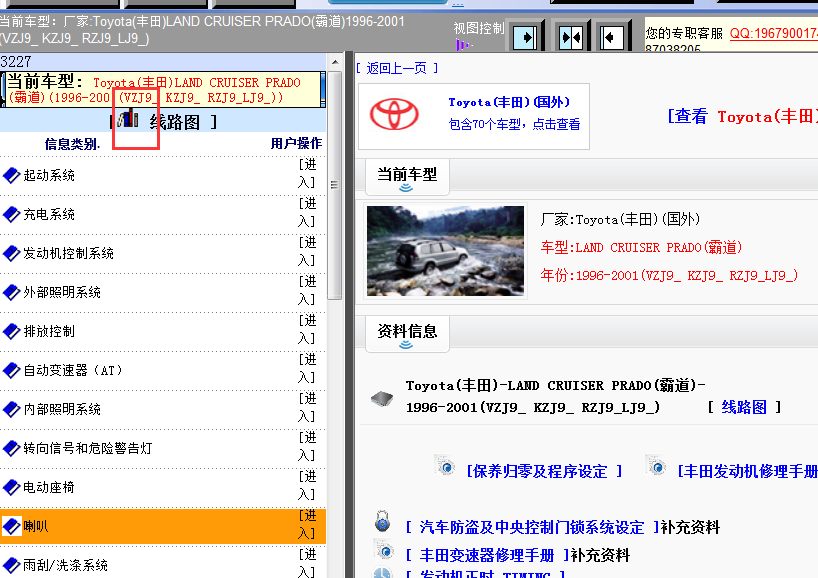Open 保养归零及程序设定 link

(544, 472)
